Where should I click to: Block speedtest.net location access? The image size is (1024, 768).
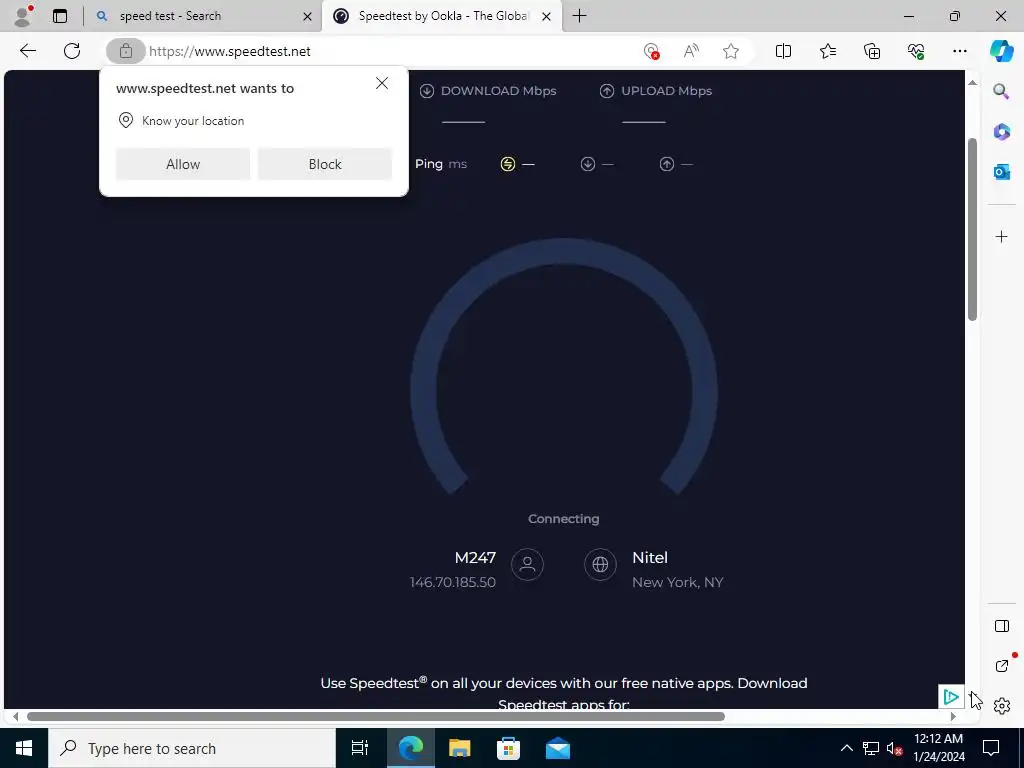[x=325, y=164]
